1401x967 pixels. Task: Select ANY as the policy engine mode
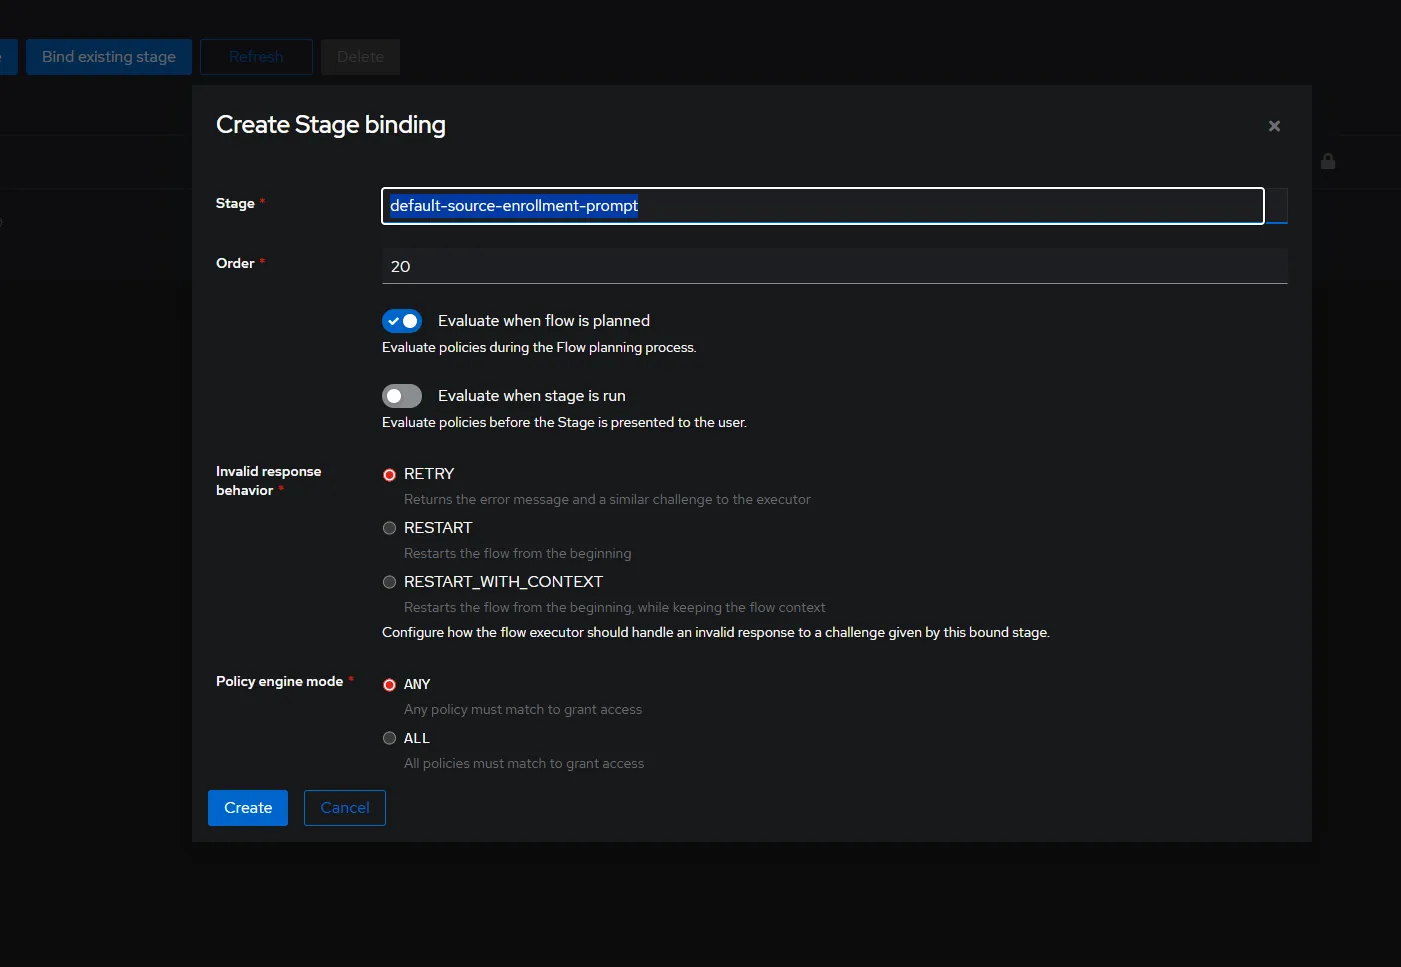click(390, 685)
